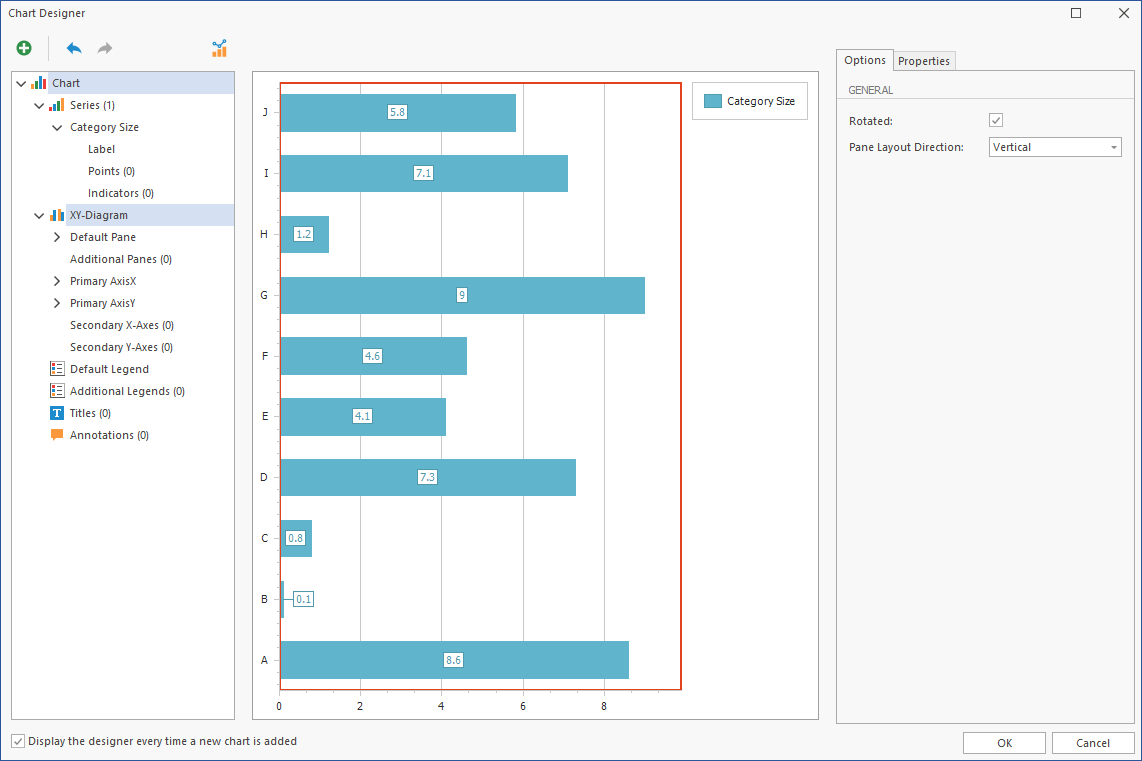Click the Undo arrow icon
Screen dimensions: 1142x761
(74, 48)
